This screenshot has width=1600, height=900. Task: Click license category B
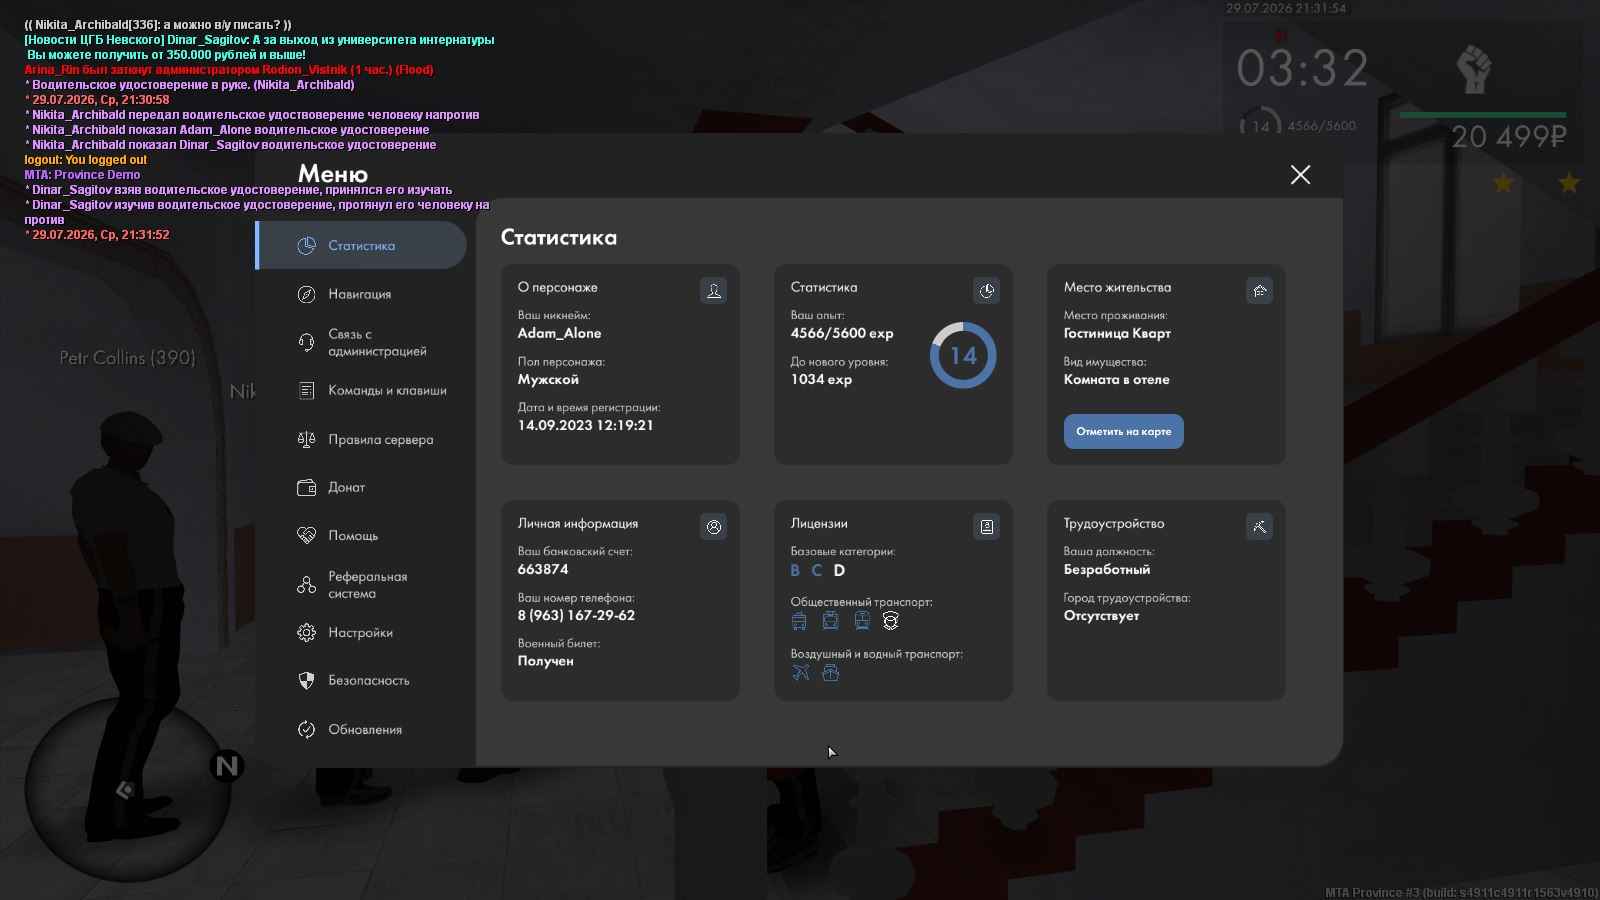tap(795, 570)
